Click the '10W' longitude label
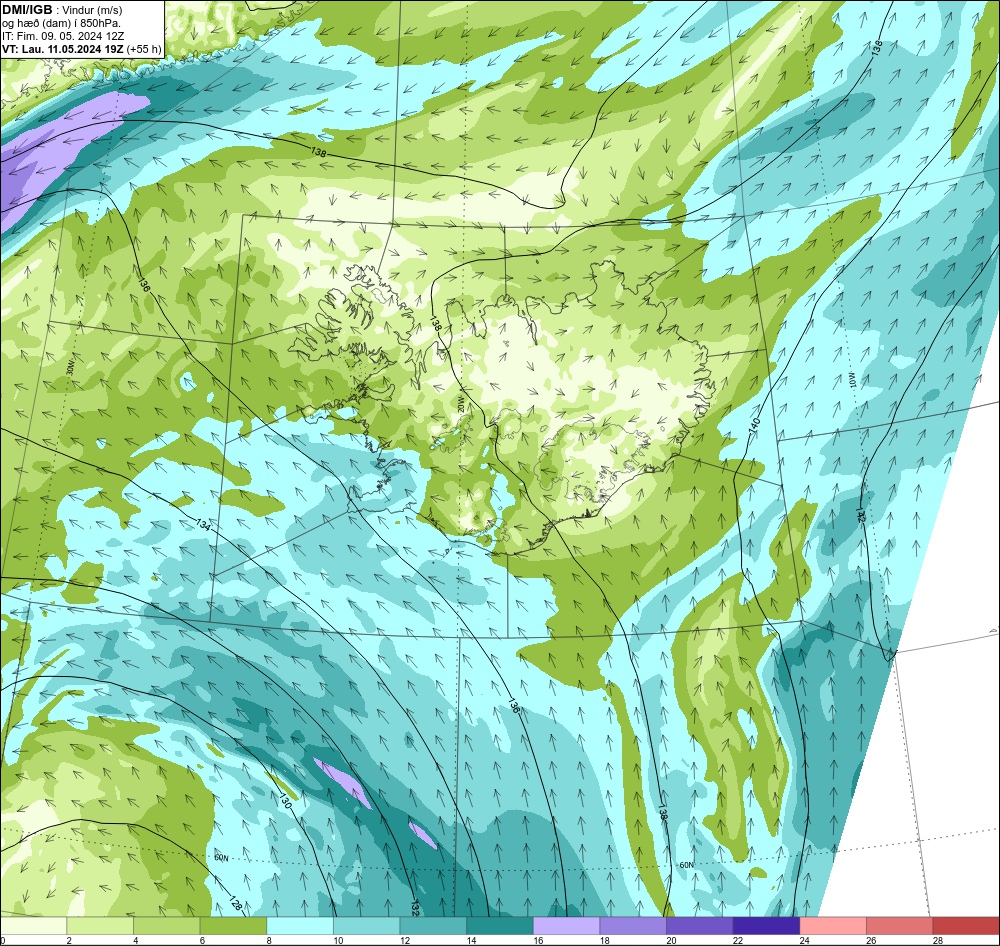This screenshot has height=946, width=1000. 851,382
